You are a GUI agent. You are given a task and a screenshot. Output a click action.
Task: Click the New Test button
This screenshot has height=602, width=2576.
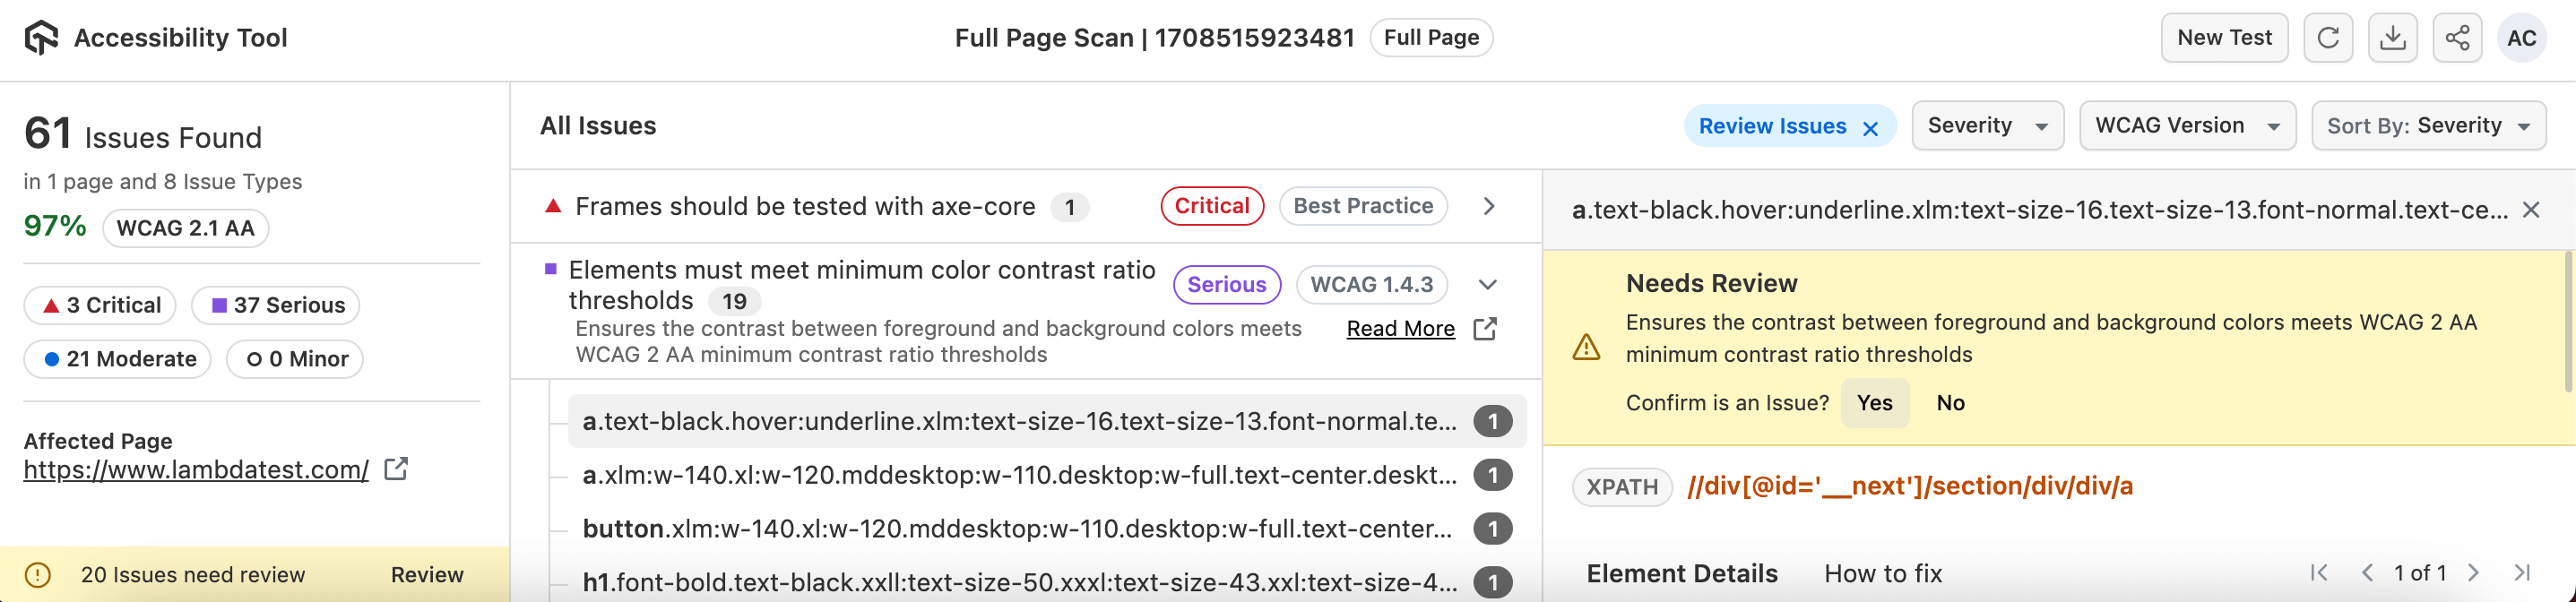(x=2224, y=38)
